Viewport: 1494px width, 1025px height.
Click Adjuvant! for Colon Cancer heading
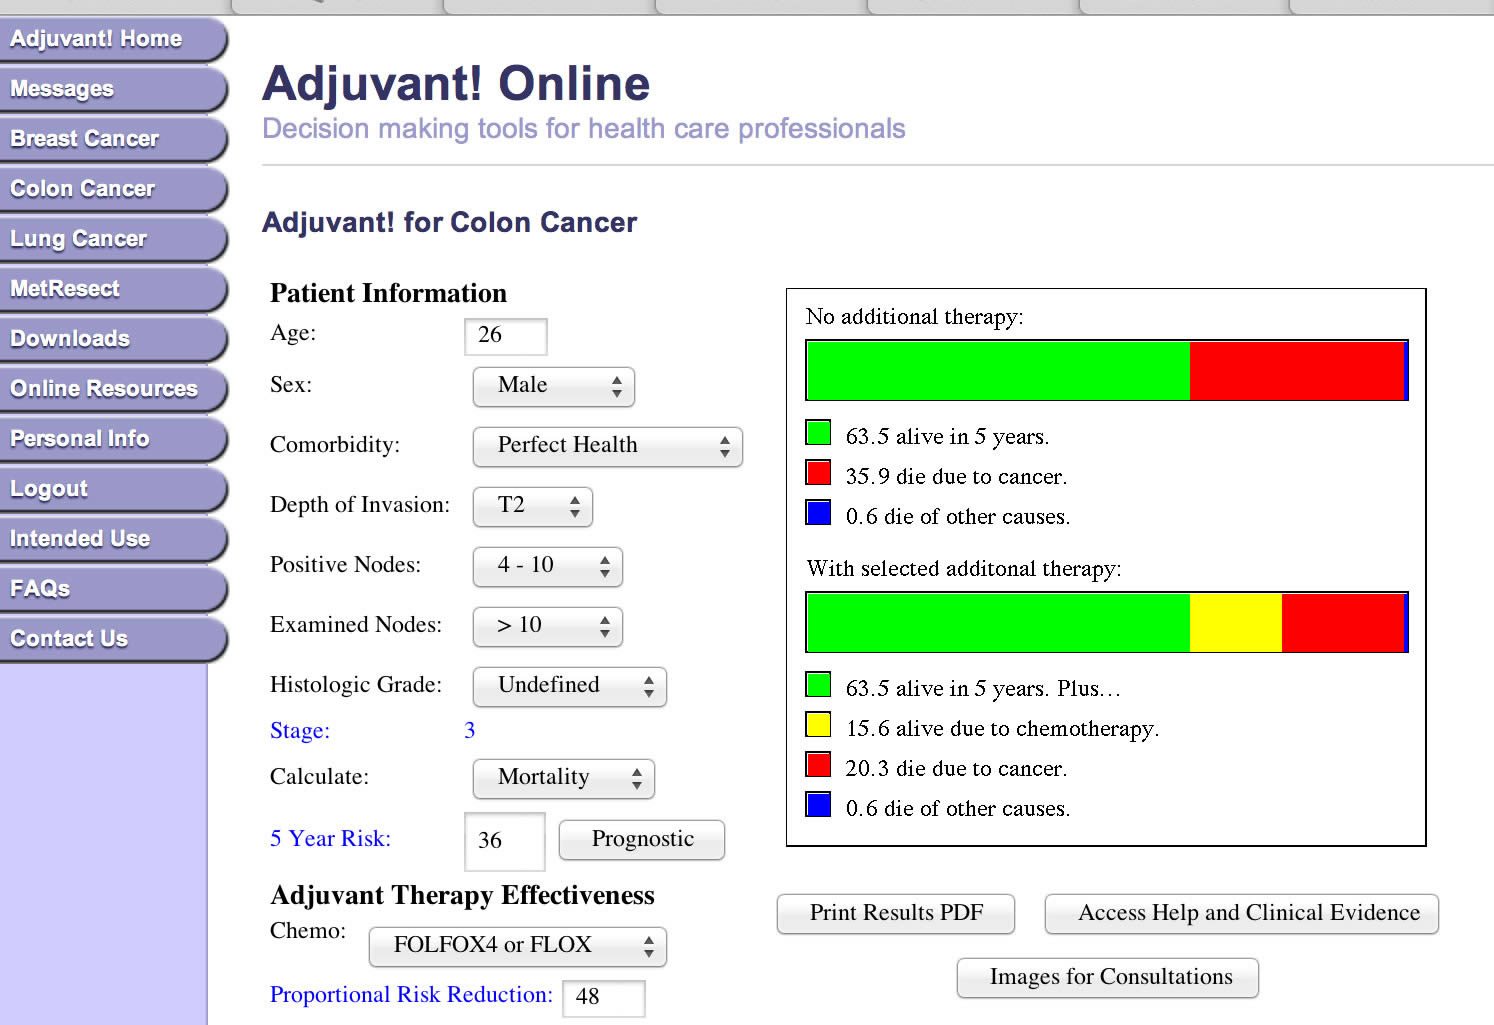(449, 222)
